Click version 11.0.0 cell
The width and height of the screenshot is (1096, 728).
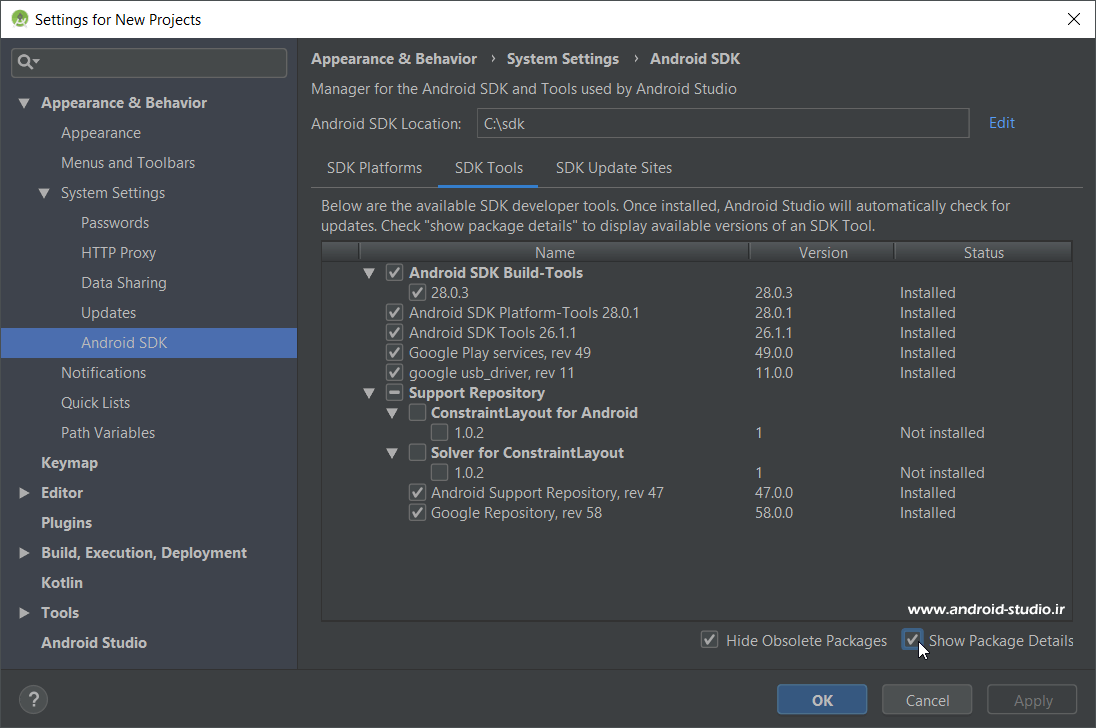coord(774,373)
